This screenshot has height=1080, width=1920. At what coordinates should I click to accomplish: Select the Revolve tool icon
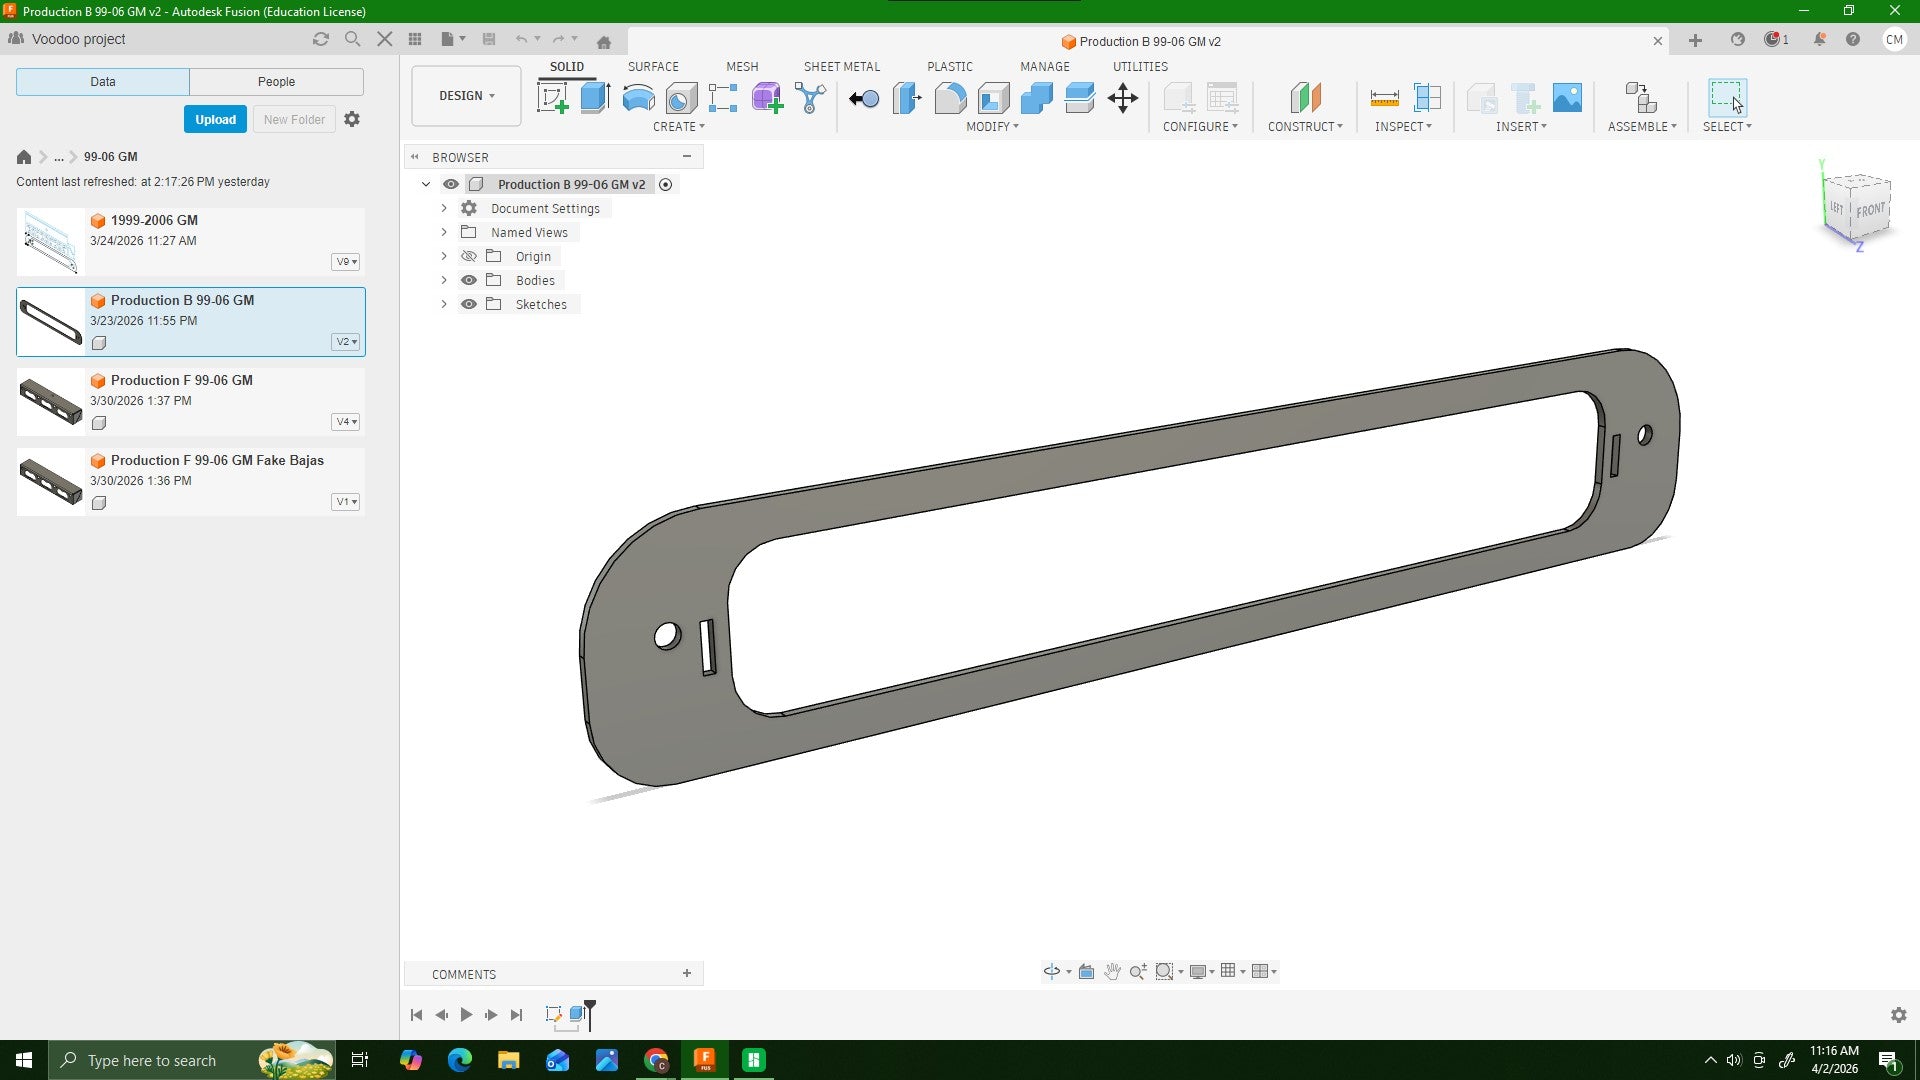pos(638,98)
